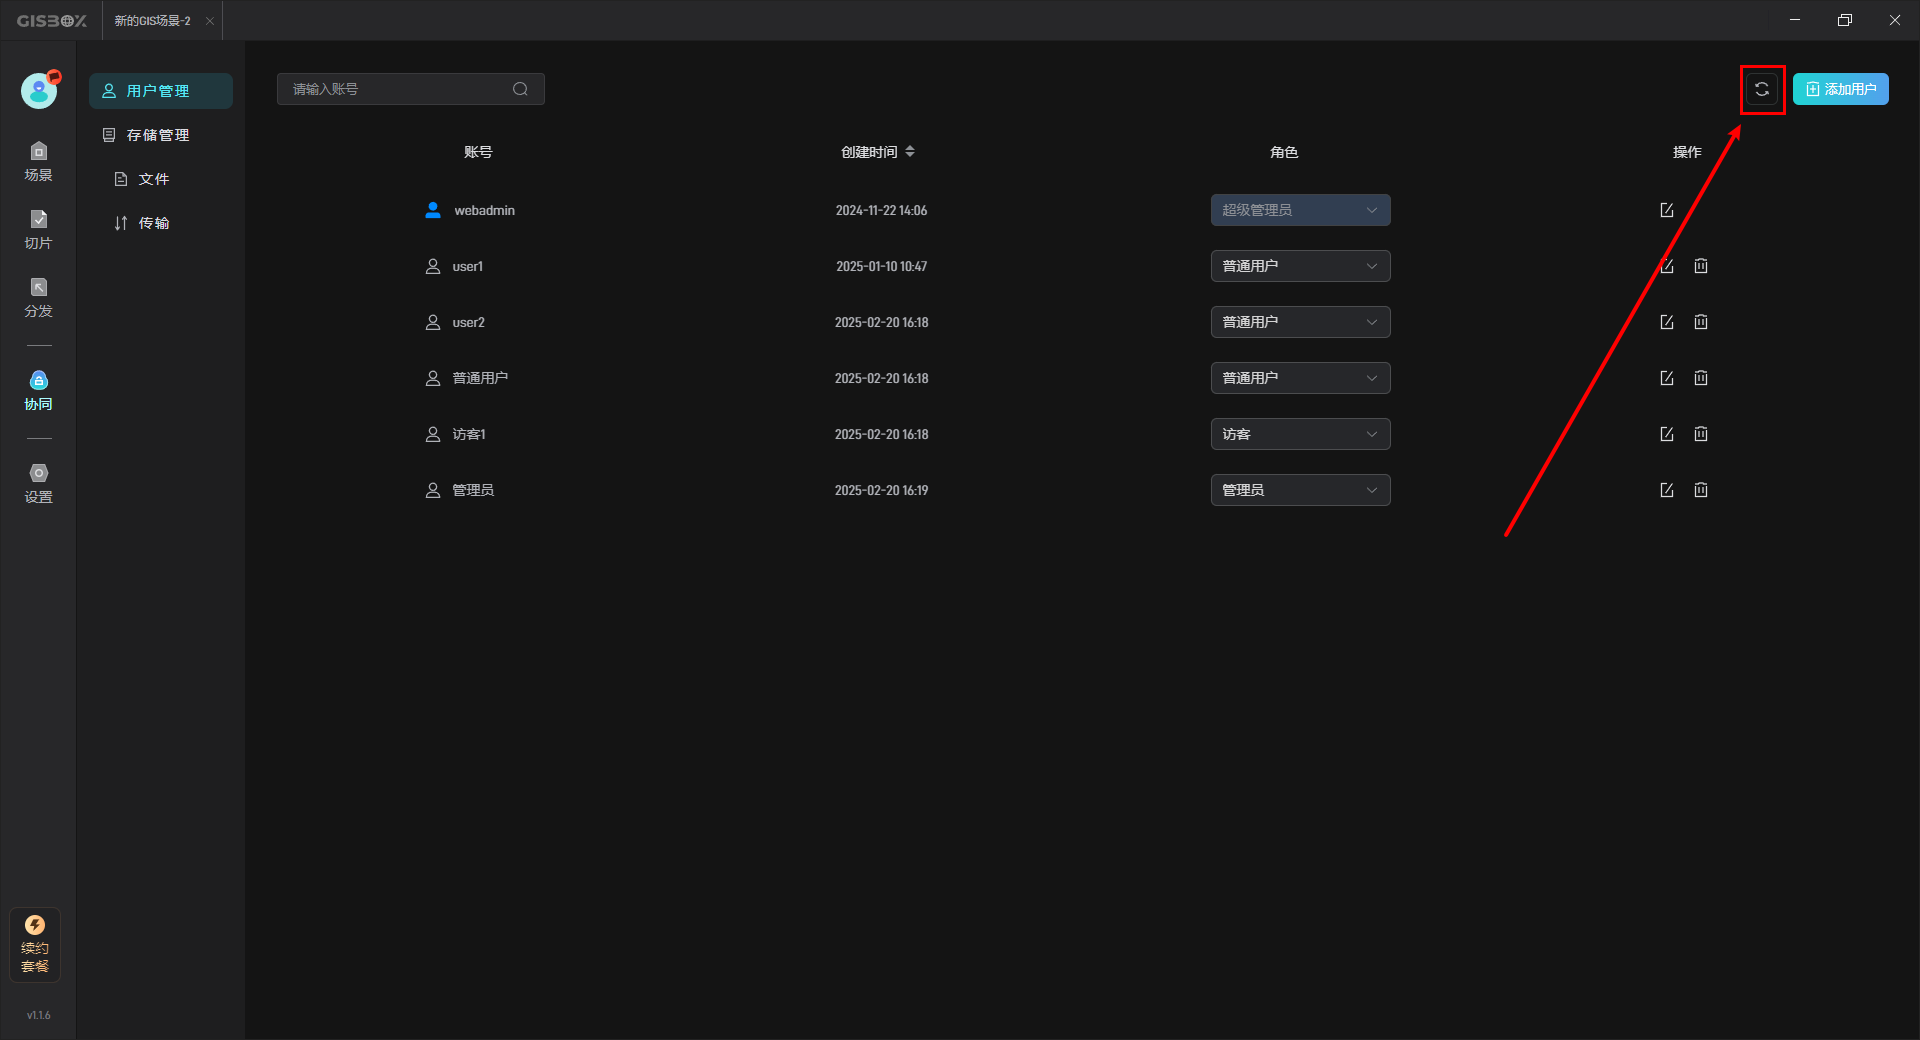Screen dimensions: 1920x1040
Task: Go to 场景 in the sidebar
Action: 39,162
